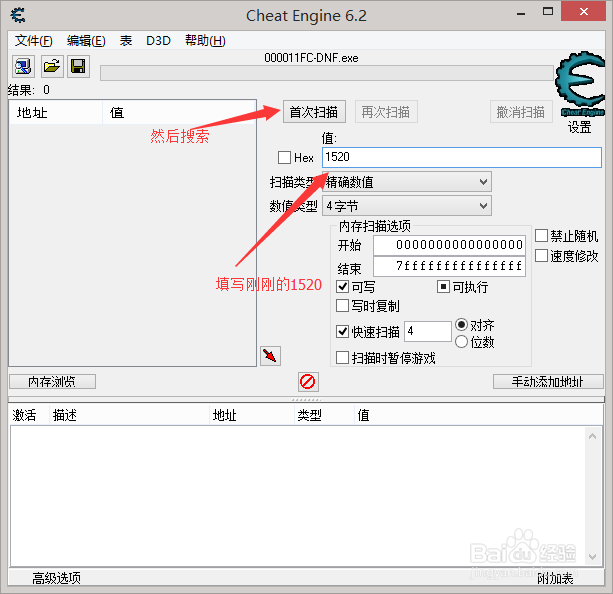
Task: Click the 类型 column header in address table
Action: click(324, 415)
